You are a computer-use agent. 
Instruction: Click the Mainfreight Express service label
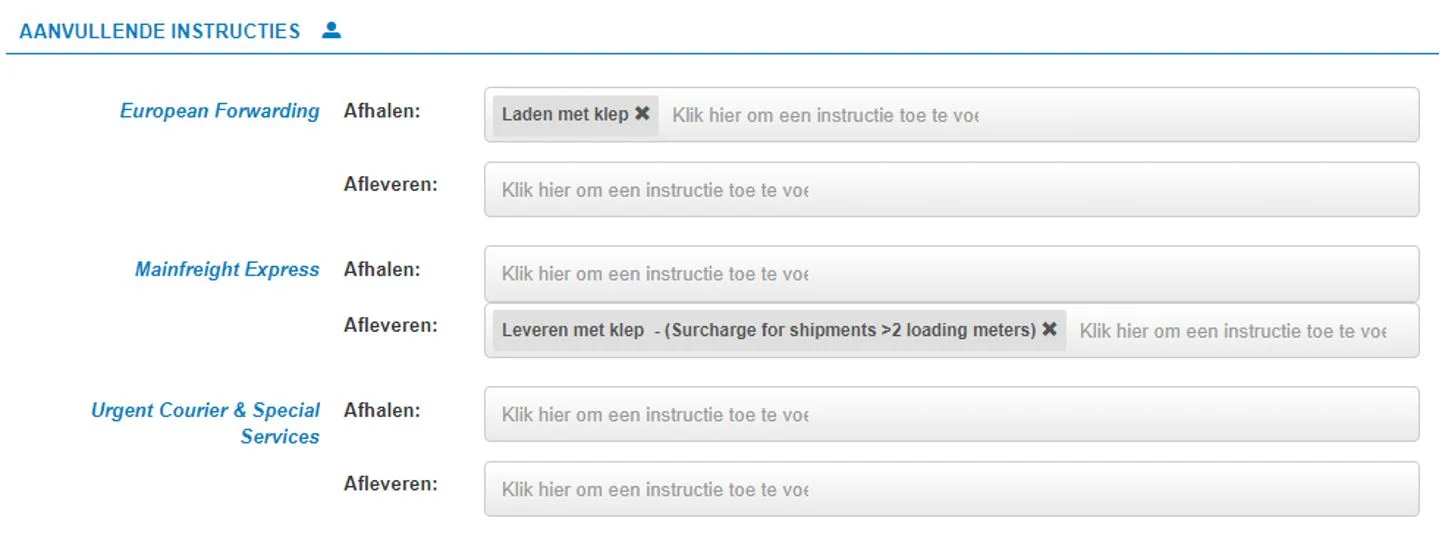[227, 270]
